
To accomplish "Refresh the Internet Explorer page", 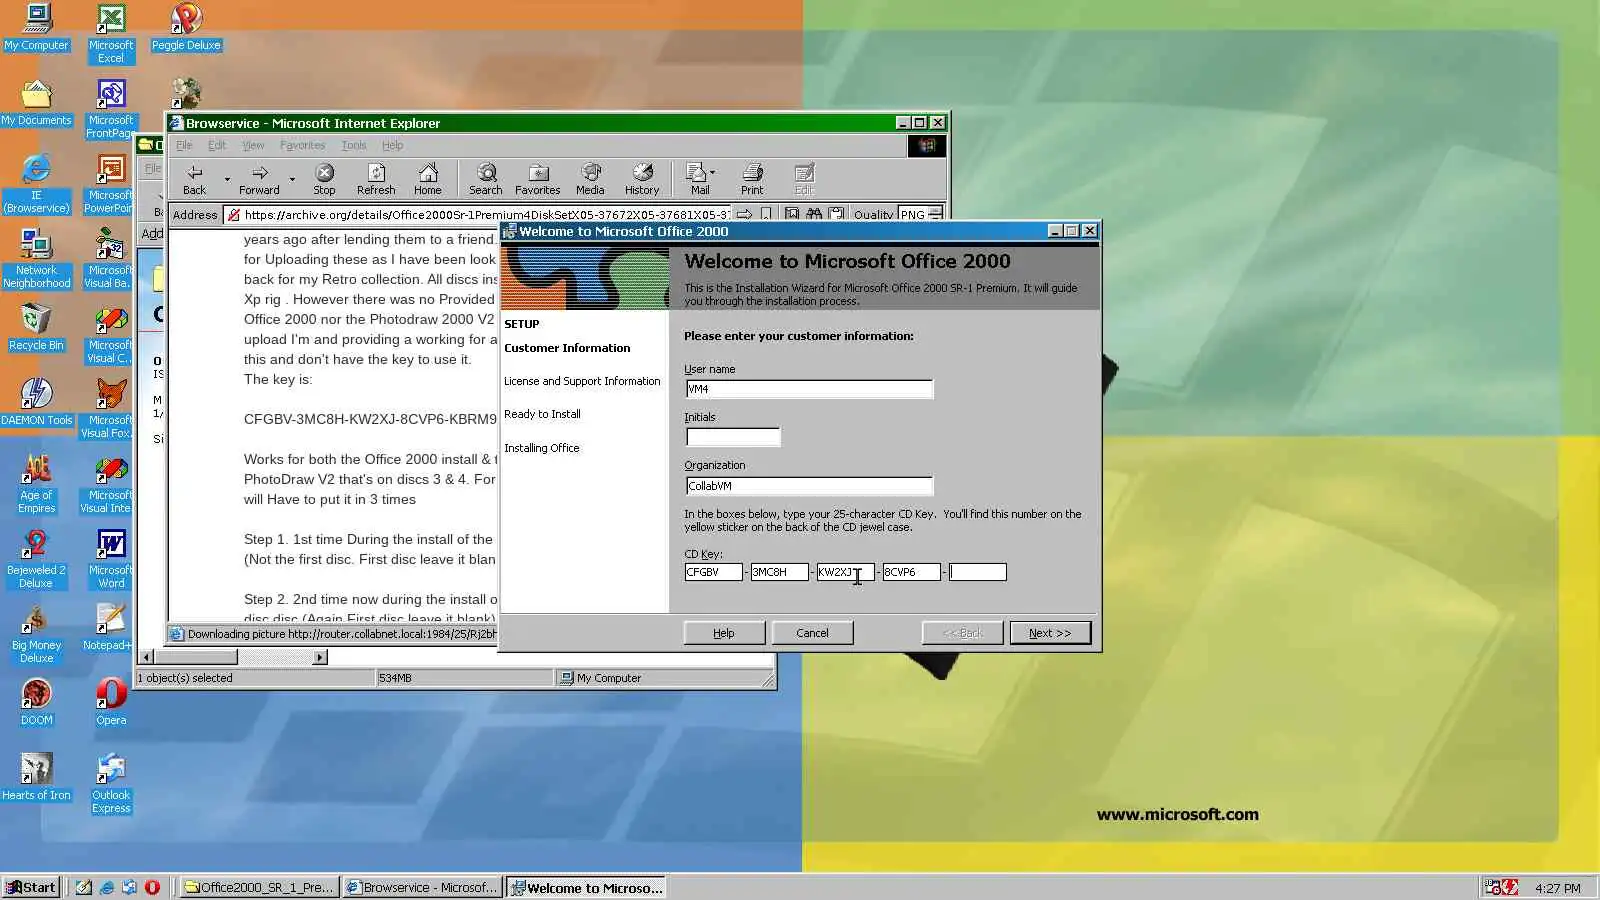I will [376, 179].
